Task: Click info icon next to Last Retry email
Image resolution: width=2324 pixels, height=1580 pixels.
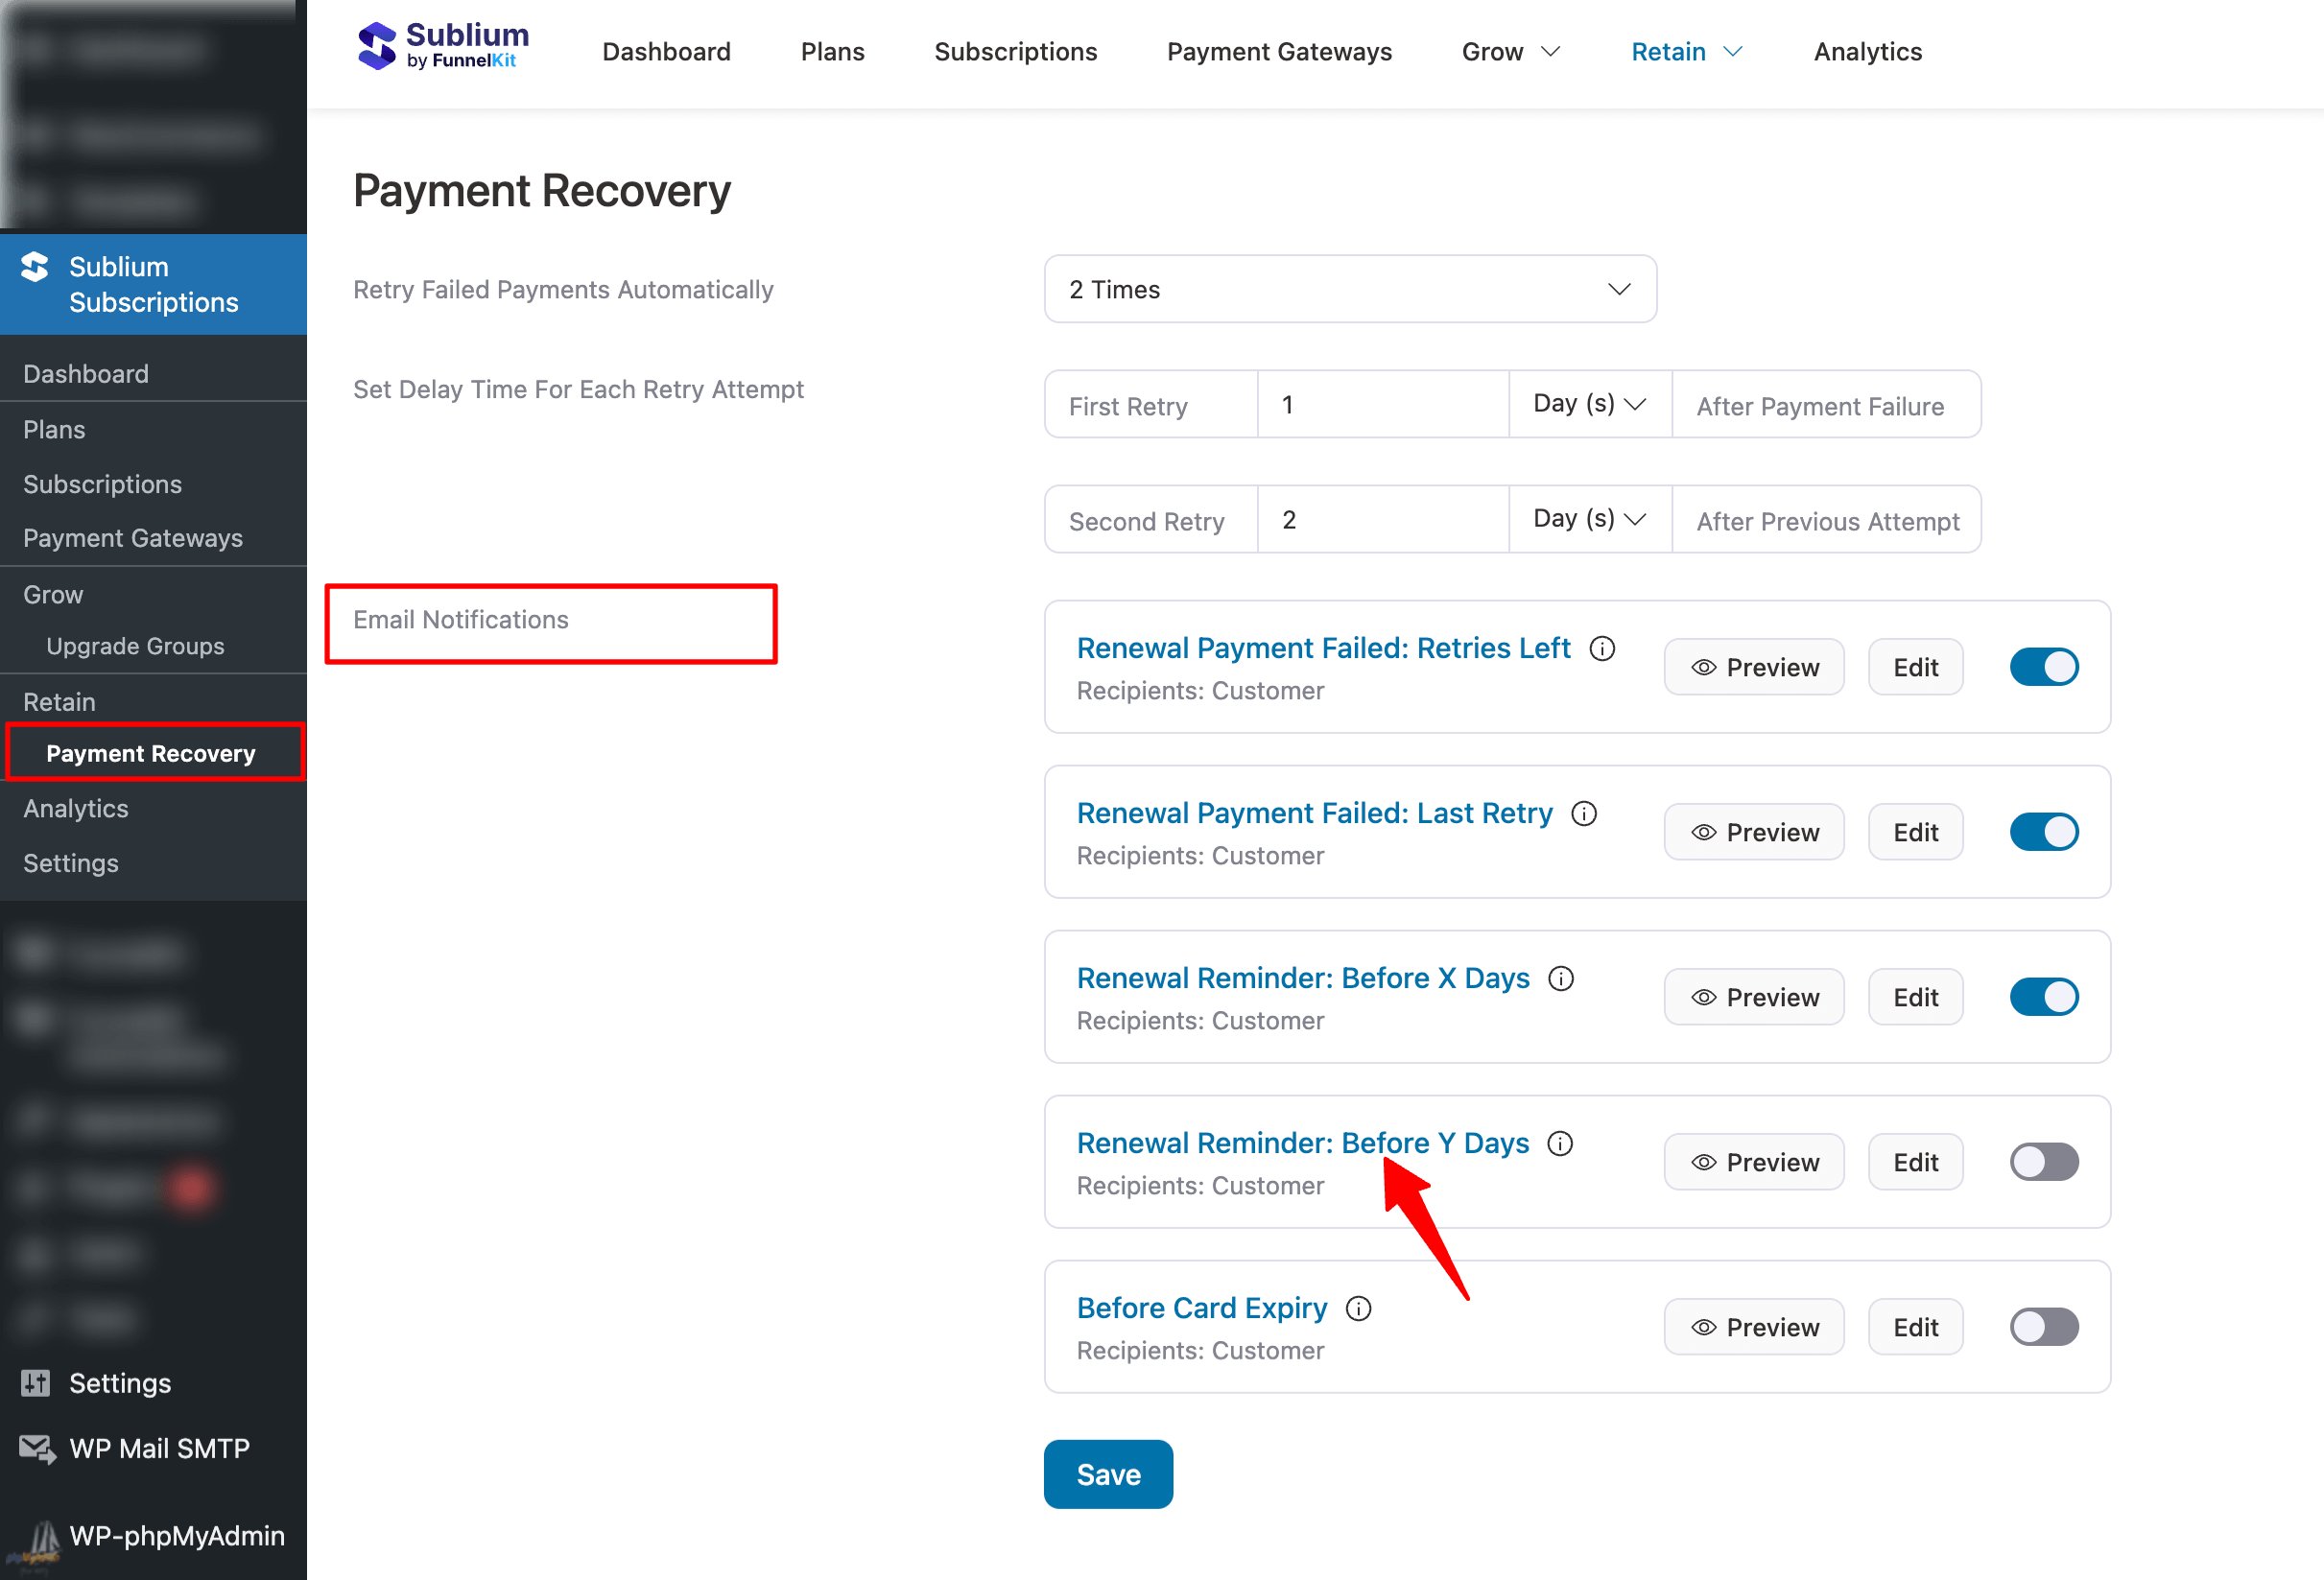Action: [1584, 814]
